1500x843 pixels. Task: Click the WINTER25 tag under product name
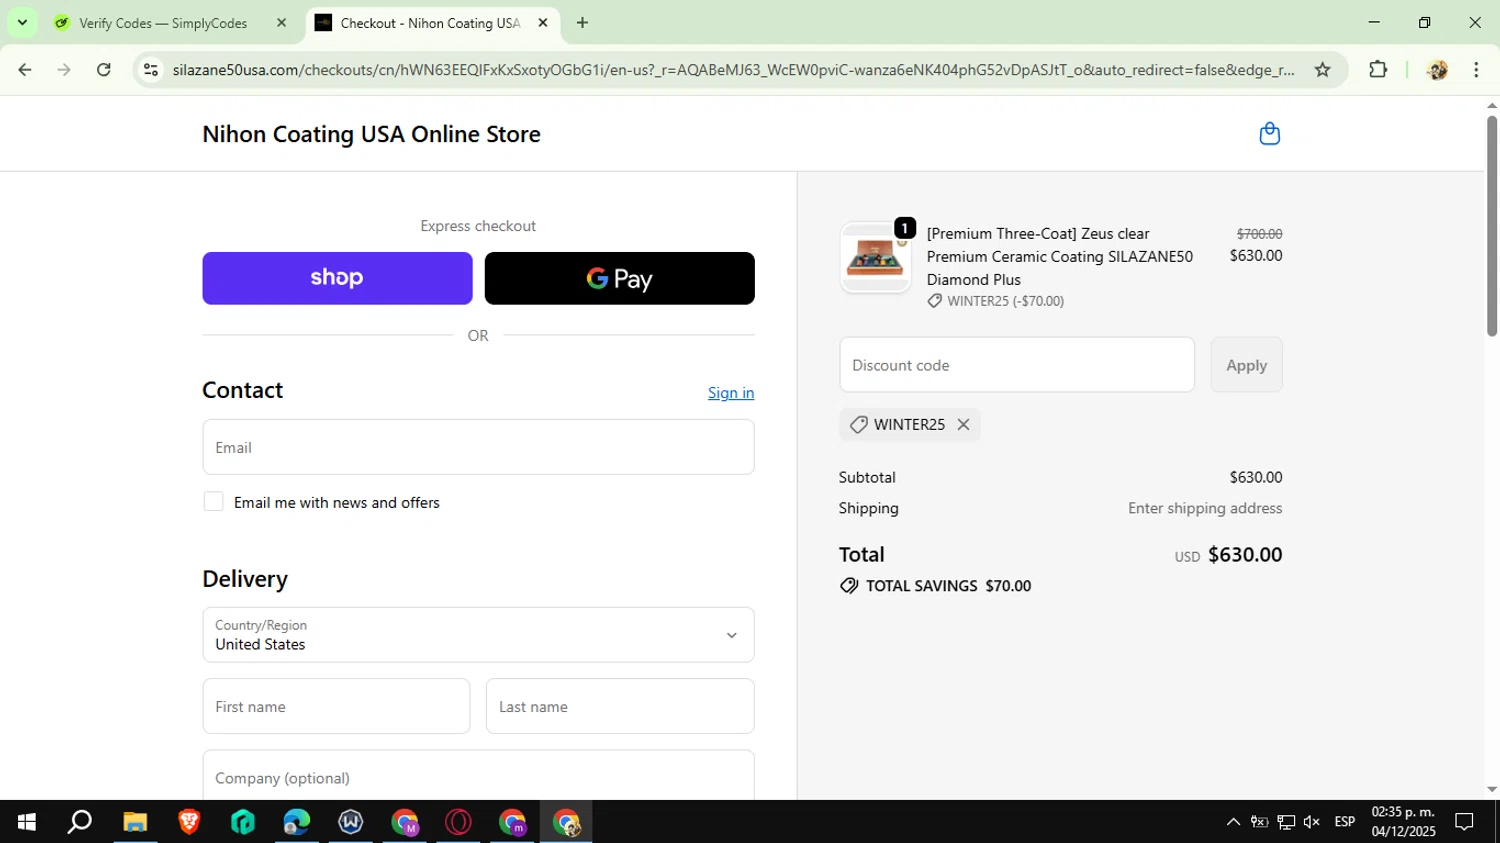point(995,301)
